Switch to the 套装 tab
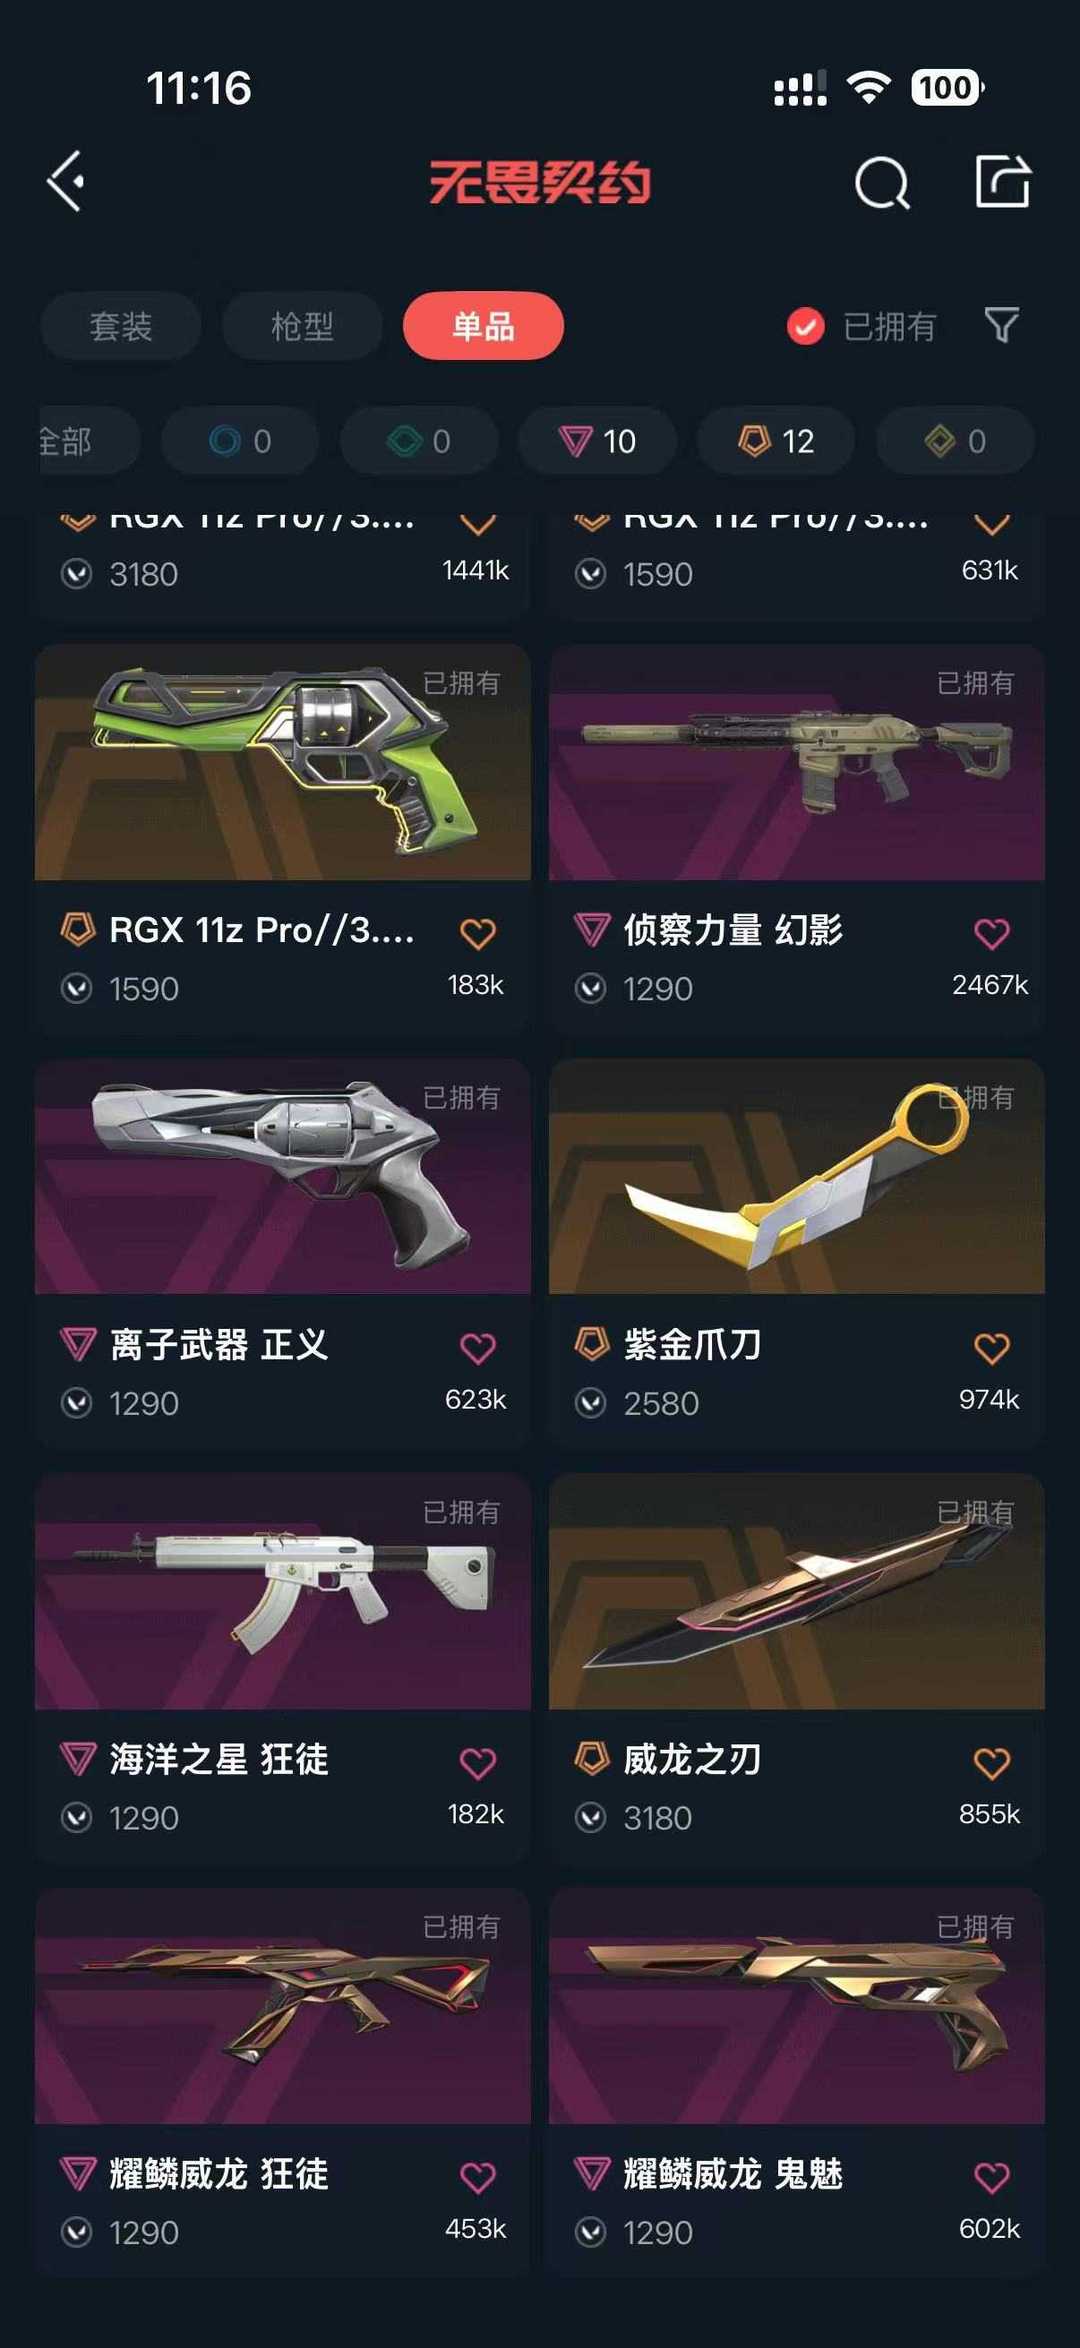 121,326
